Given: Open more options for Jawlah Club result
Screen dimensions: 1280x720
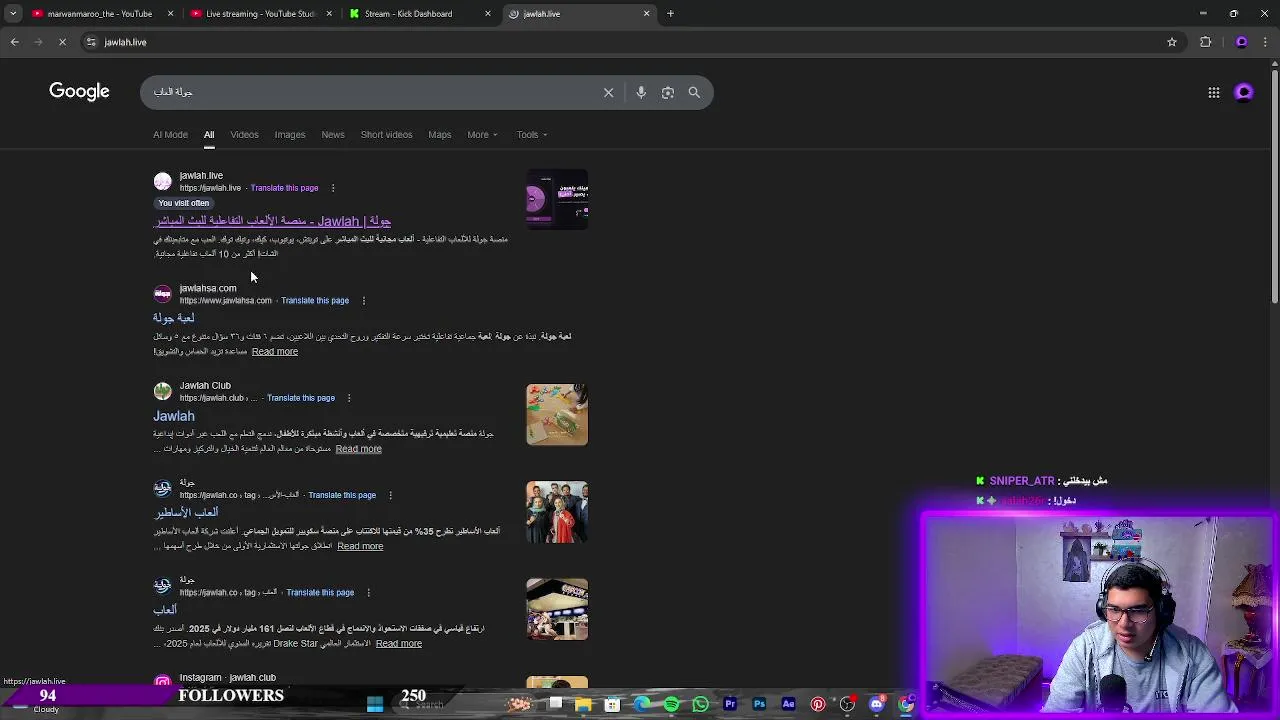Looking at the screenshot, I should point(349,398).
